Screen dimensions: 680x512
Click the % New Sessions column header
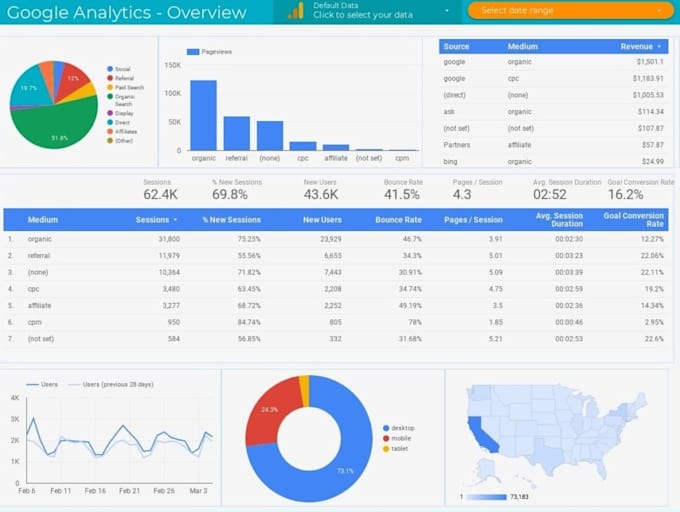pos(232,220)
